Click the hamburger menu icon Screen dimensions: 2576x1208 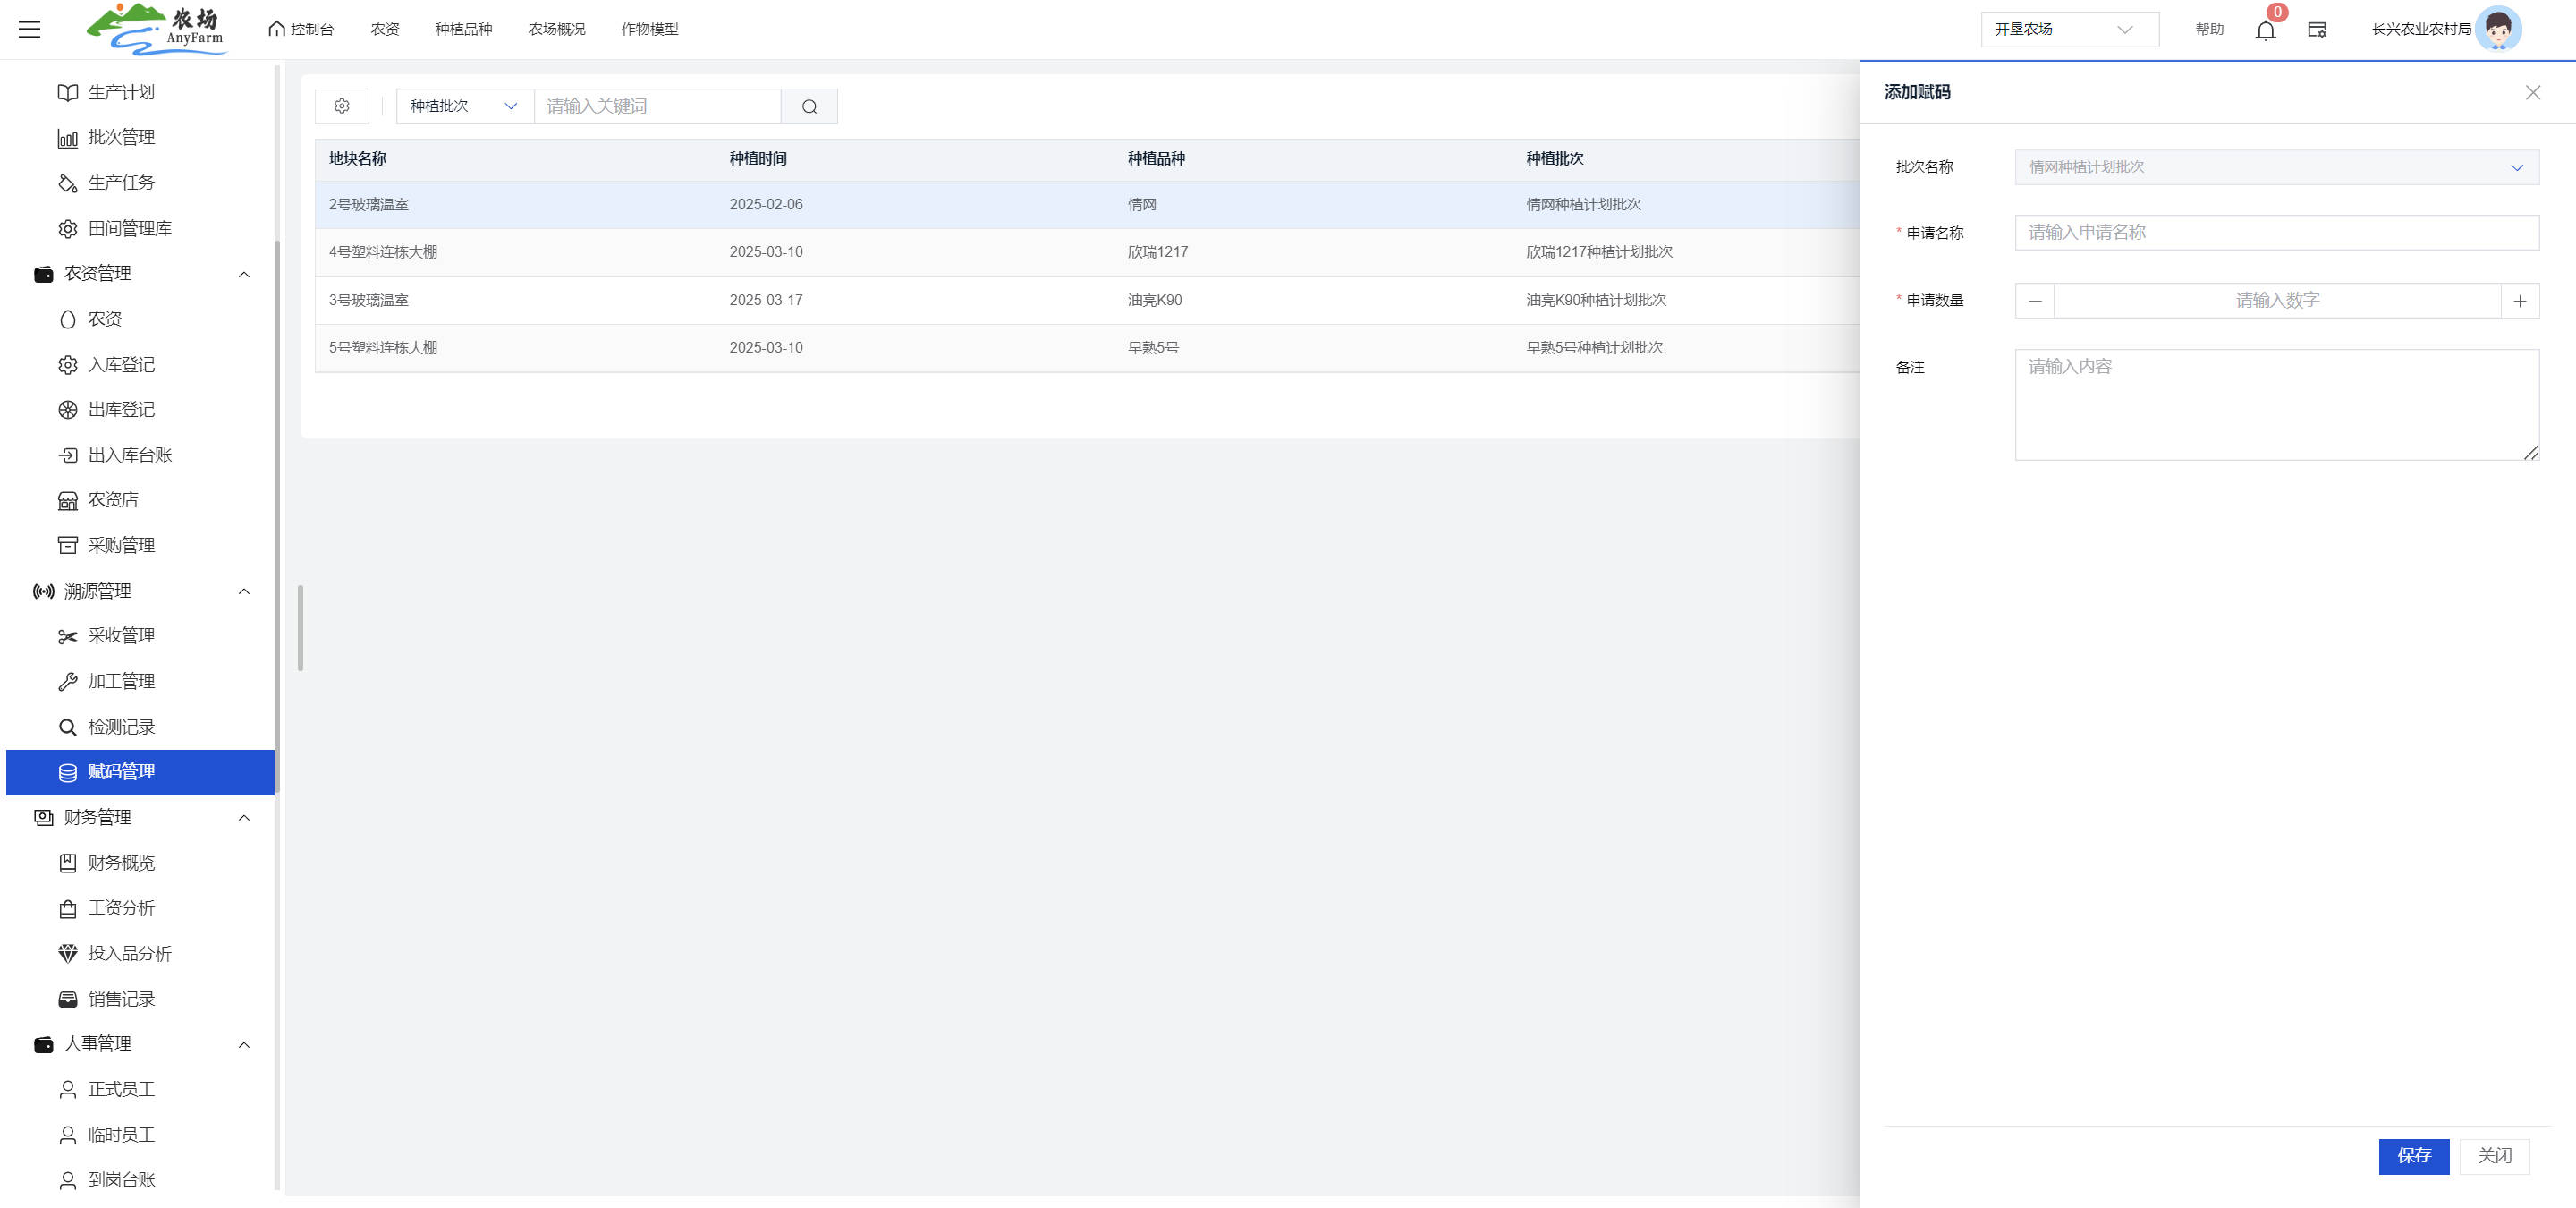click(30, 29)
